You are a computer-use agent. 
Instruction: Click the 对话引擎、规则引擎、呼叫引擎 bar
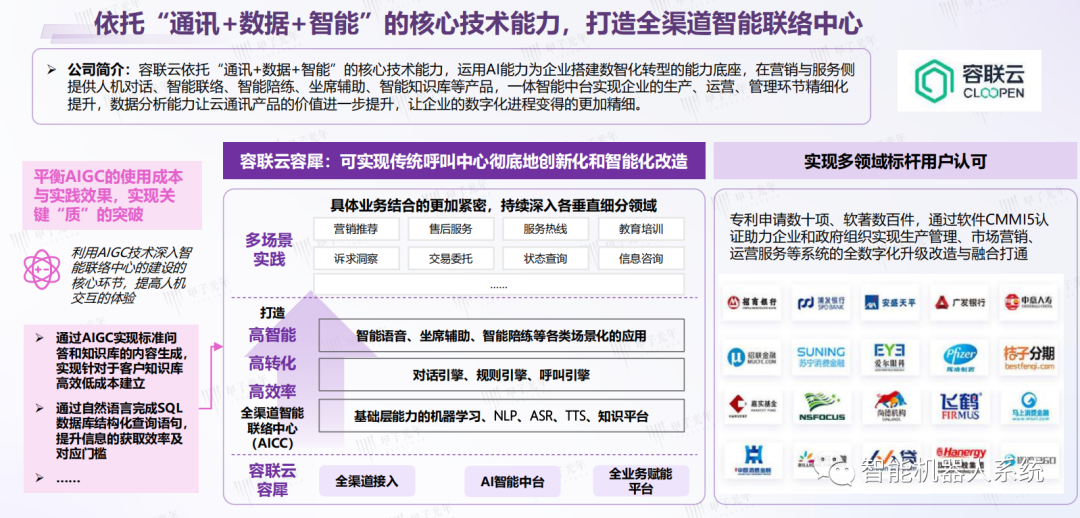[501, 375]
